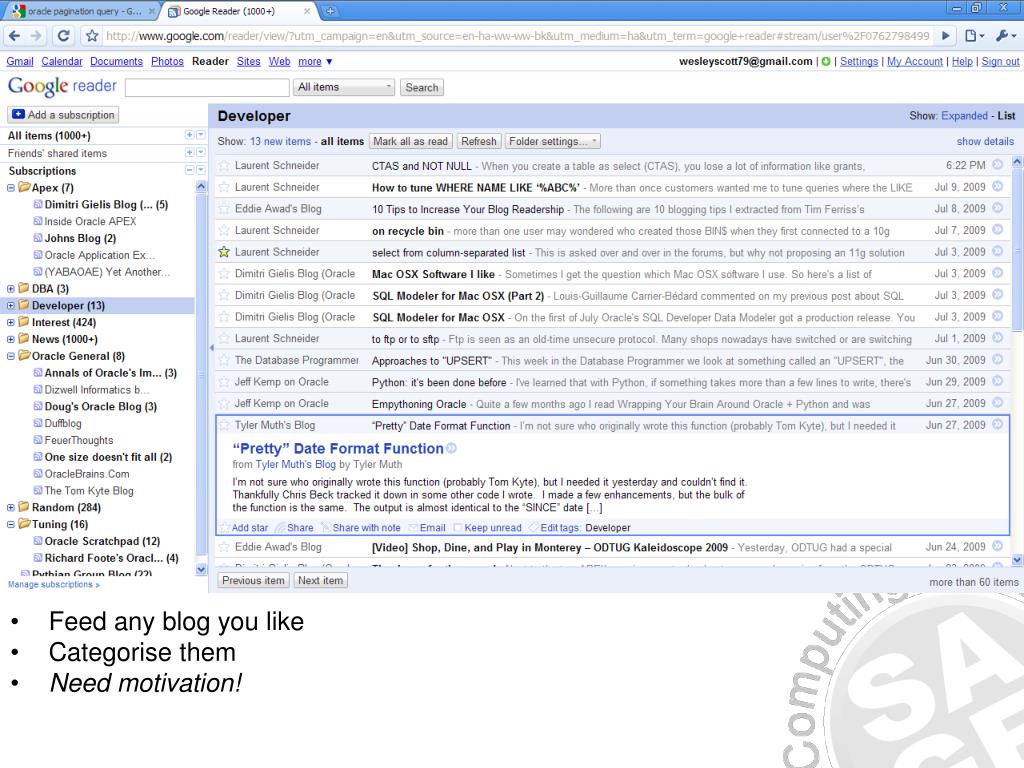Go to the Previous item

[x=253, y=580]
